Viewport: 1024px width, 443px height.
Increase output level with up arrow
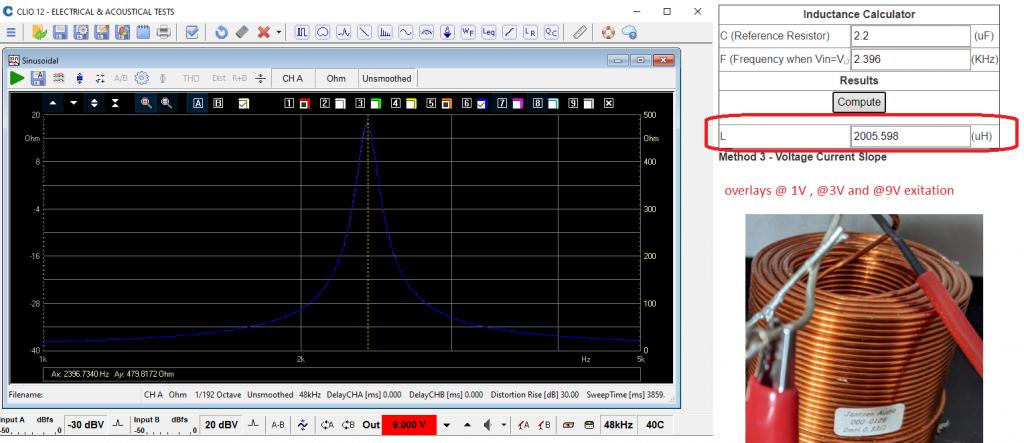(x=468, y=425)
